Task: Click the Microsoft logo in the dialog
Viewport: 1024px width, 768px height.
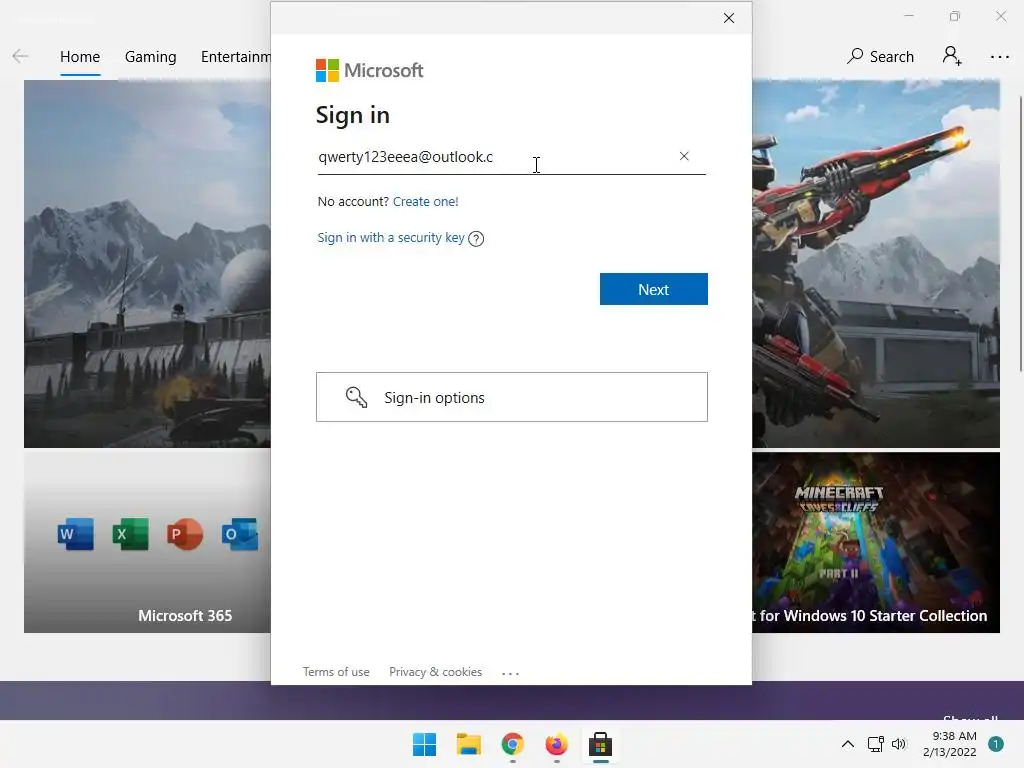Action: [x=370, y=70]
